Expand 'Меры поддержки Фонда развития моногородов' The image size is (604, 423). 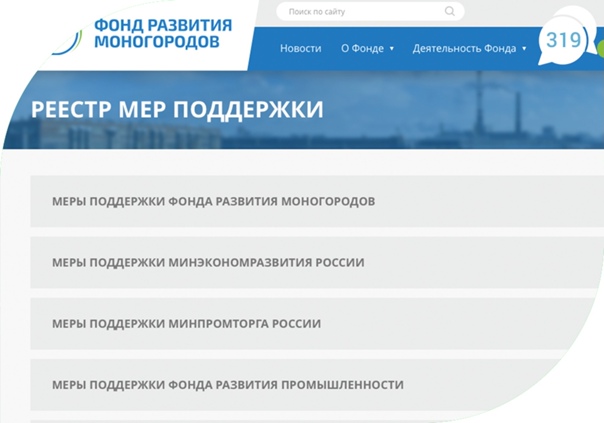[x=317, y=201]
